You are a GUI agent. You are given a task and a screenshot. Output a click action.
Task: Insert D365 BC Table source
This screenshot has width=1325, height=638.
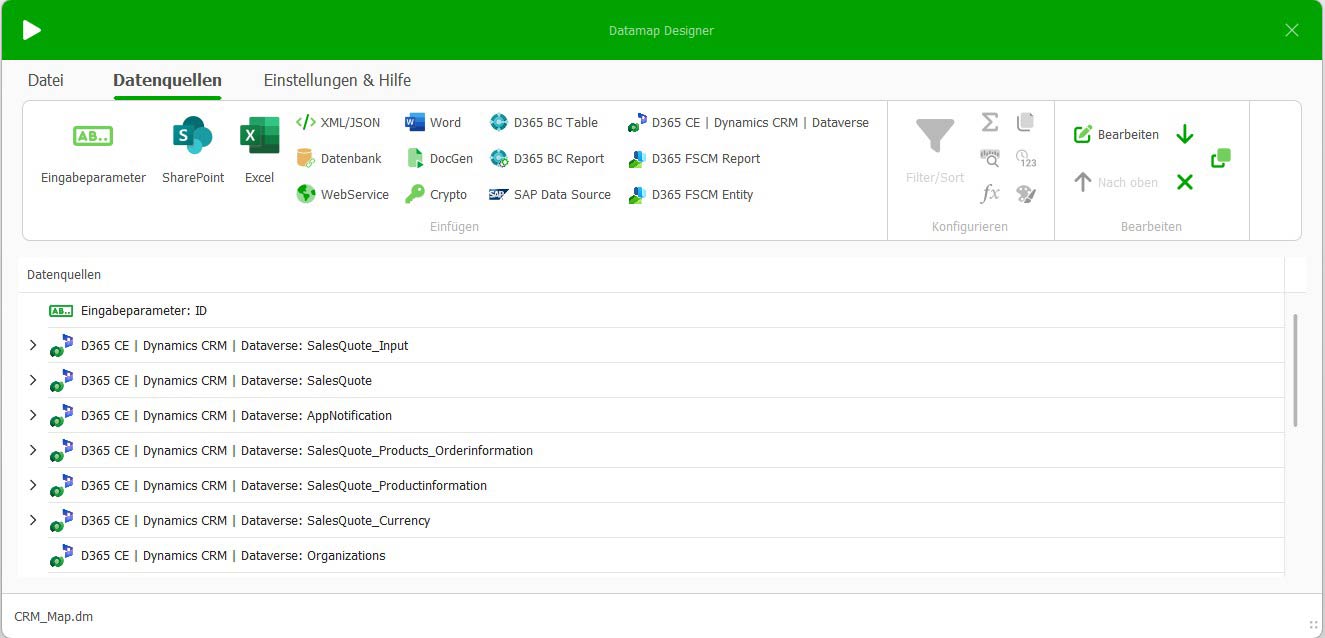coord(544,123)
